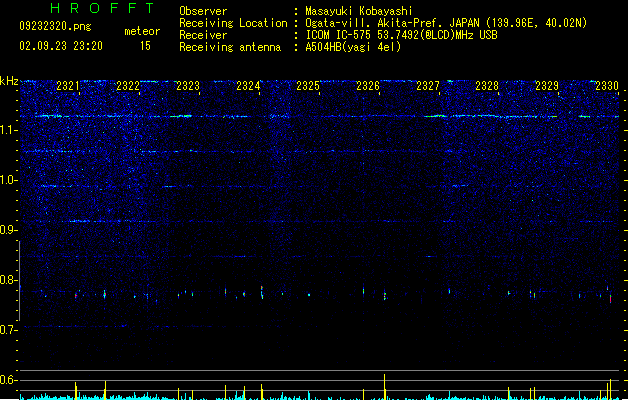The image size is (629, 400).
Task: Click the meteor count label
Action: (x=142, y=31)
